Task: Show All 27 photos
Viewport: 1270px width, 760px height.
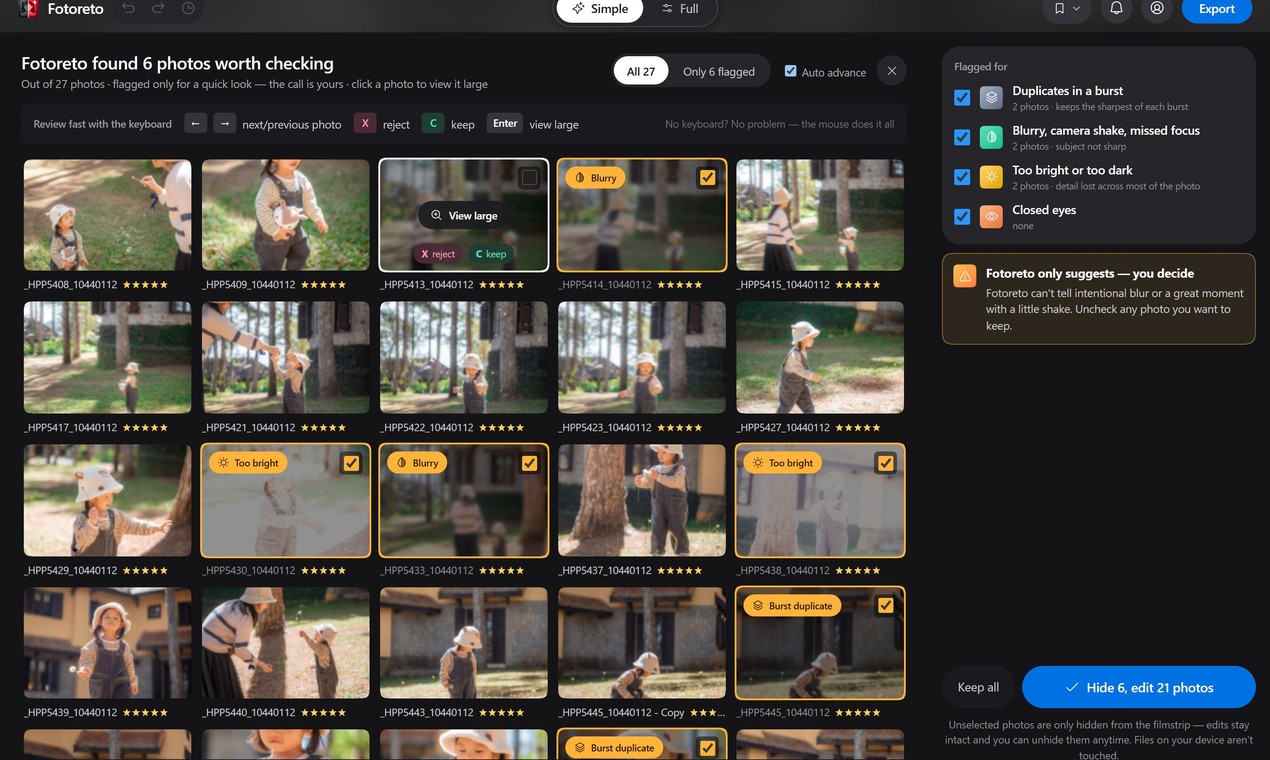Action: (641, 71)
